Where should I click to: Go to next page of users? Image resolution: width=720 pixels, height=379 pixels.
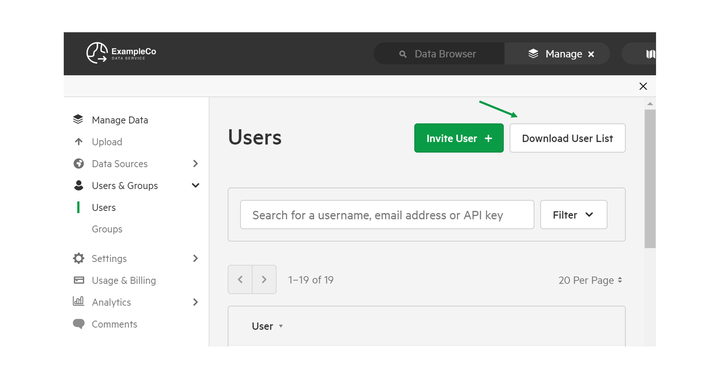click(x=264, y=279)
